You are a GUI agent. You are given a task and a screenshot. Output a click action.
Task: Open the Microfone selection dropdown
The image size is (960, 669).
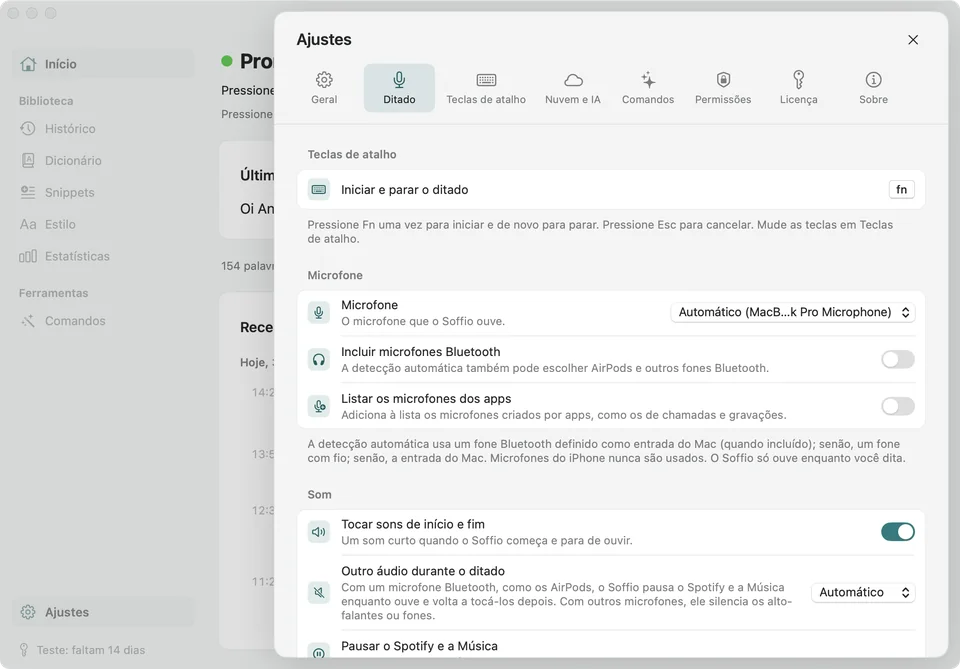point(793,312)
